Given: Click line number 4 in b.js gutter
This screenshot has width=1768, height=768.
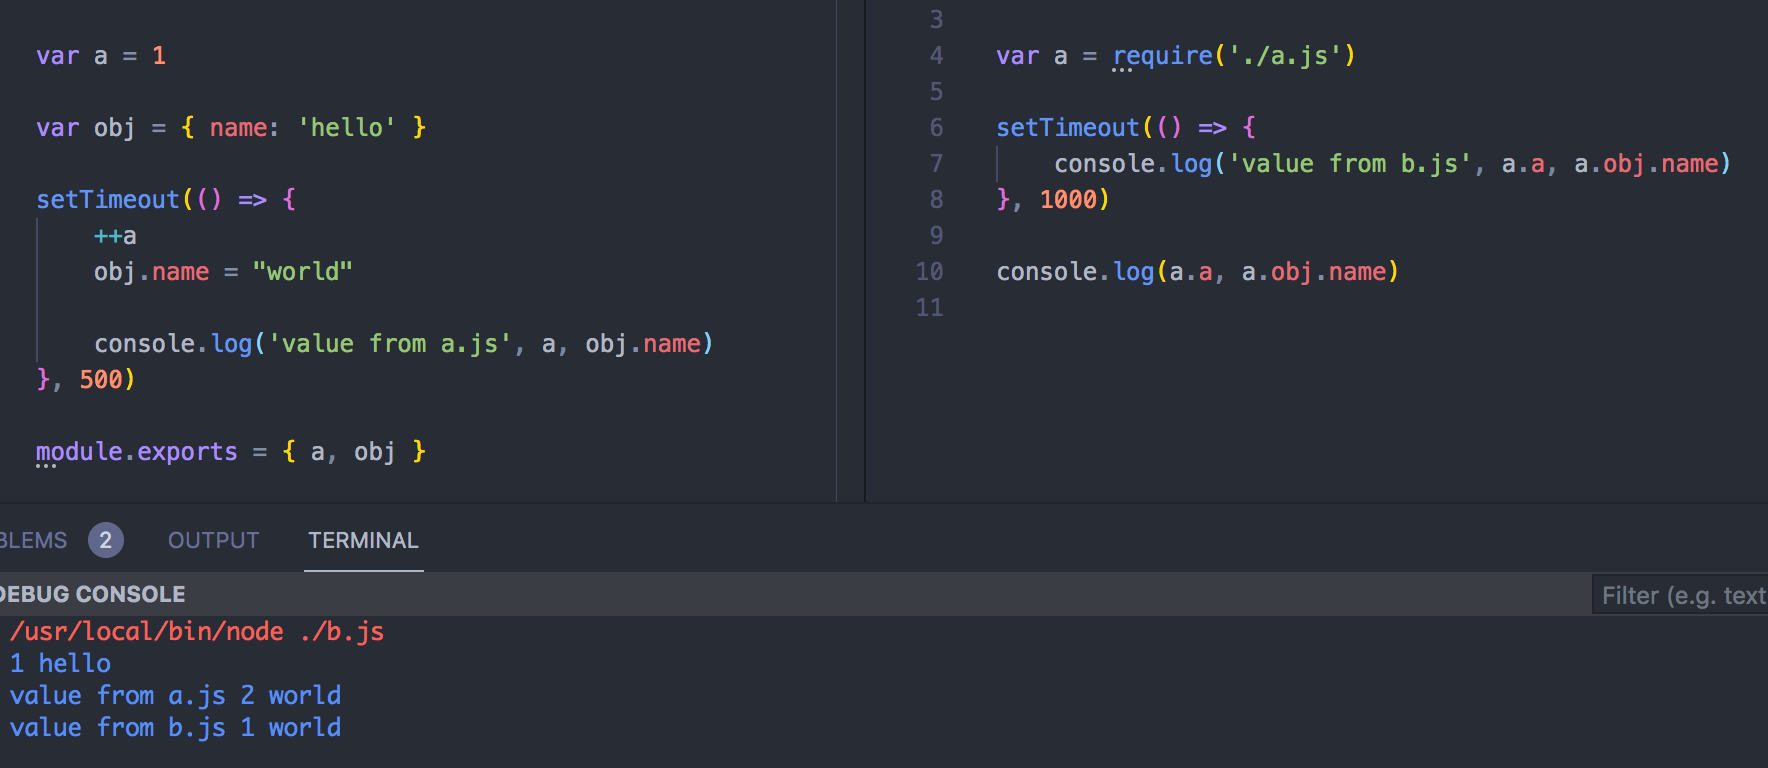Looking at the screenshot, I should click(936, 56).
